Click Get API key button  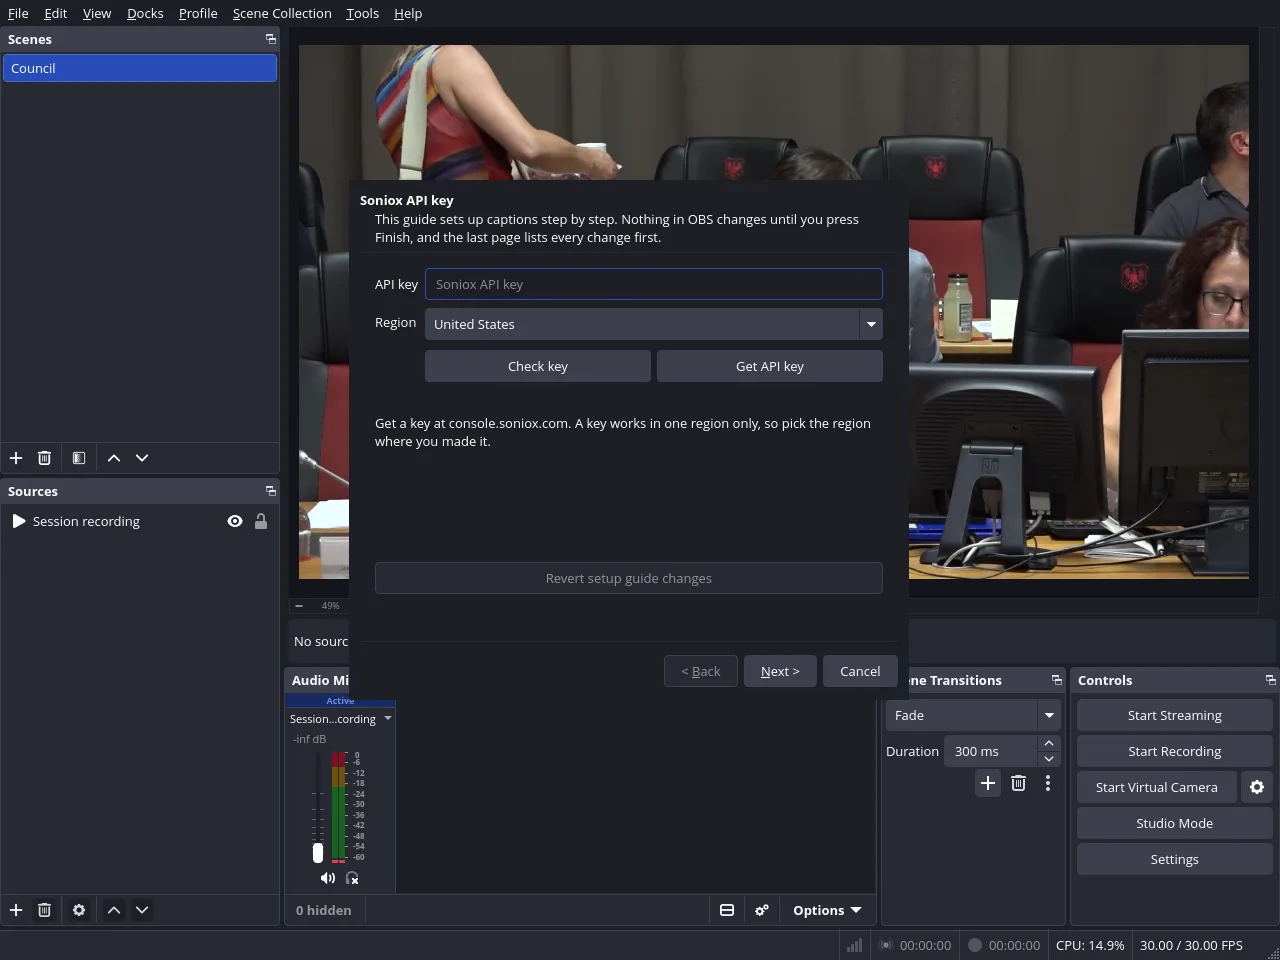pyautogui.click(x=770, y=366)
